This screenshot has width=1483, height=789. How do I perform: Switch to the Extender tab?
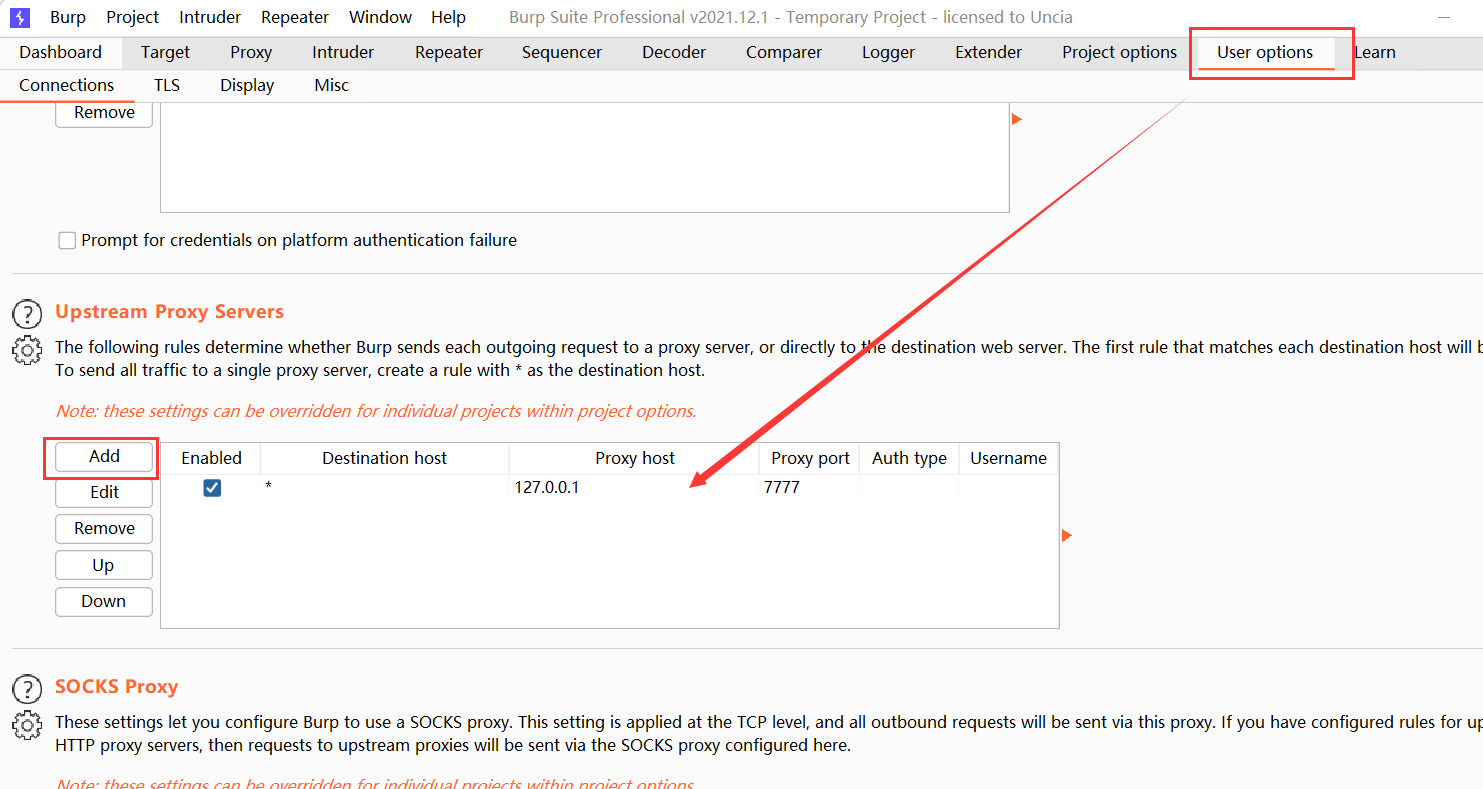989,52
